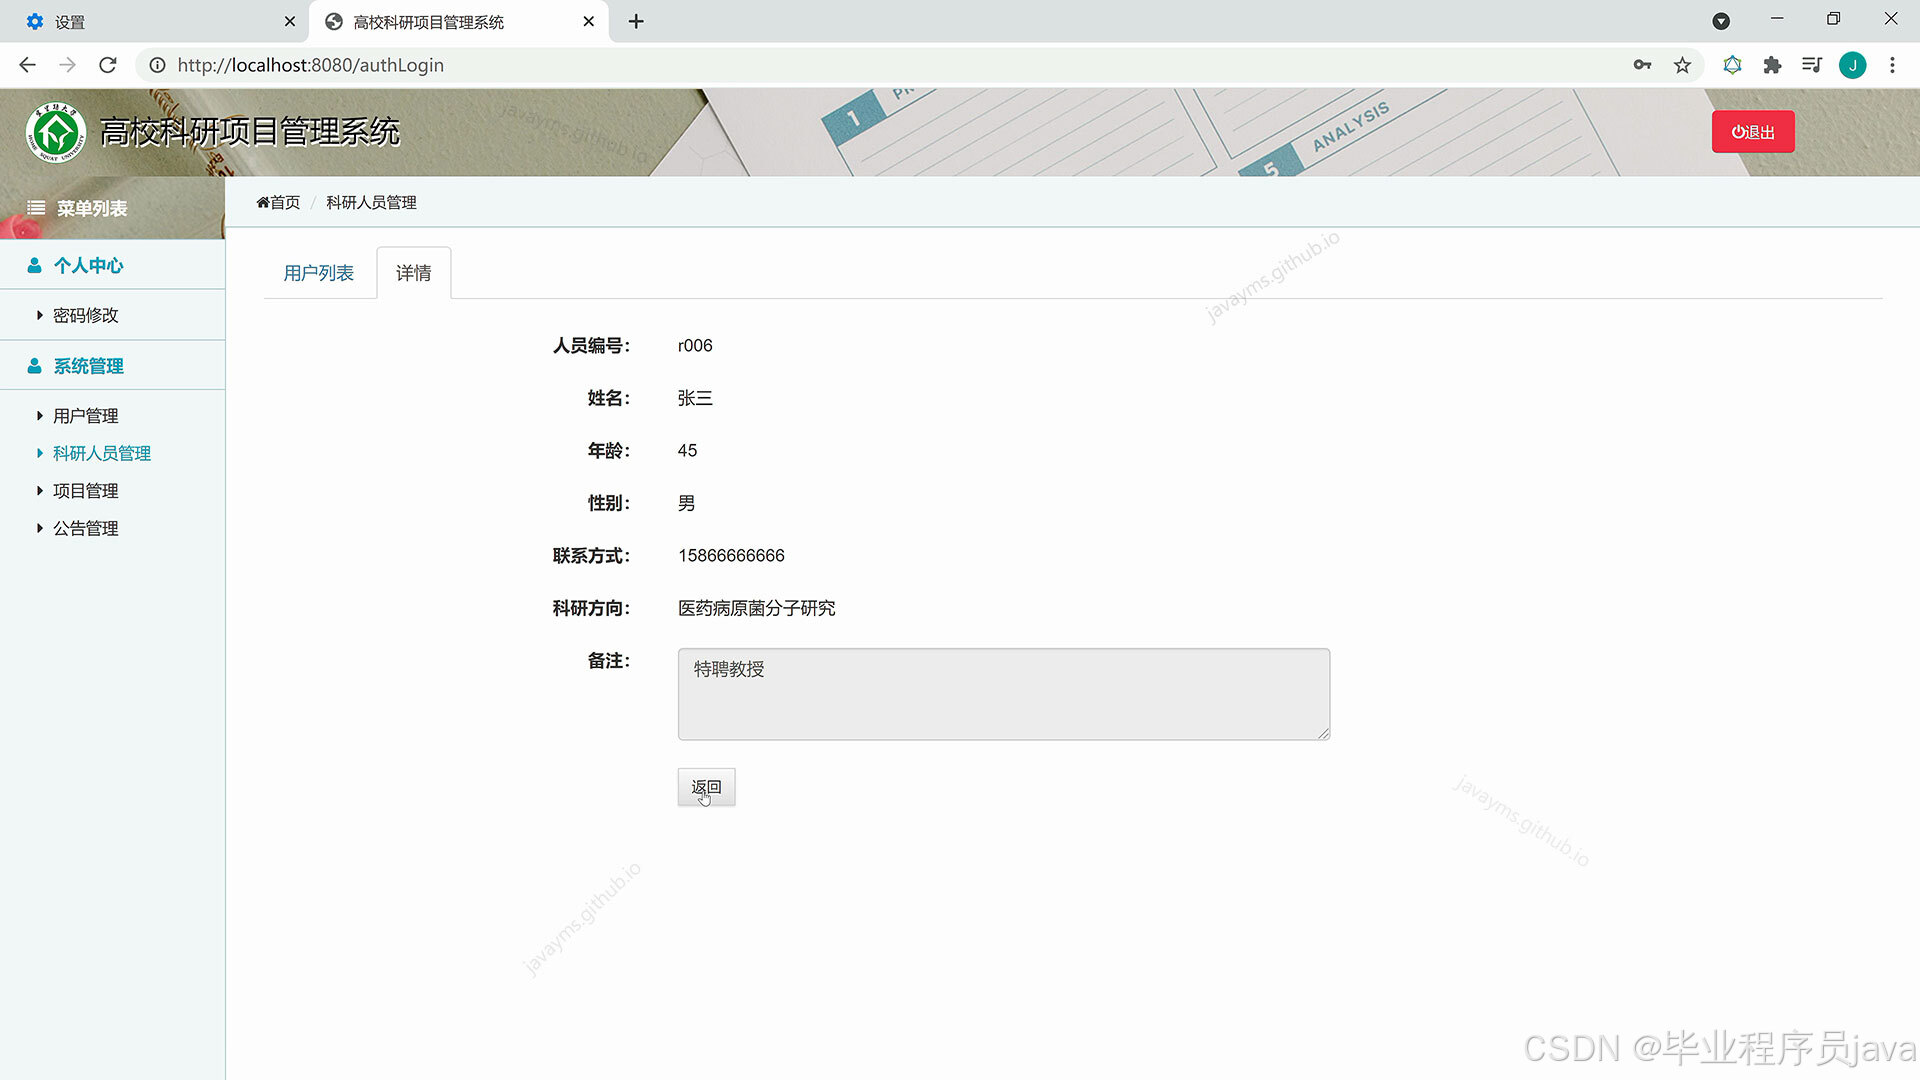
Task: Click the arrow beside 用户管理
Action: 39,416
